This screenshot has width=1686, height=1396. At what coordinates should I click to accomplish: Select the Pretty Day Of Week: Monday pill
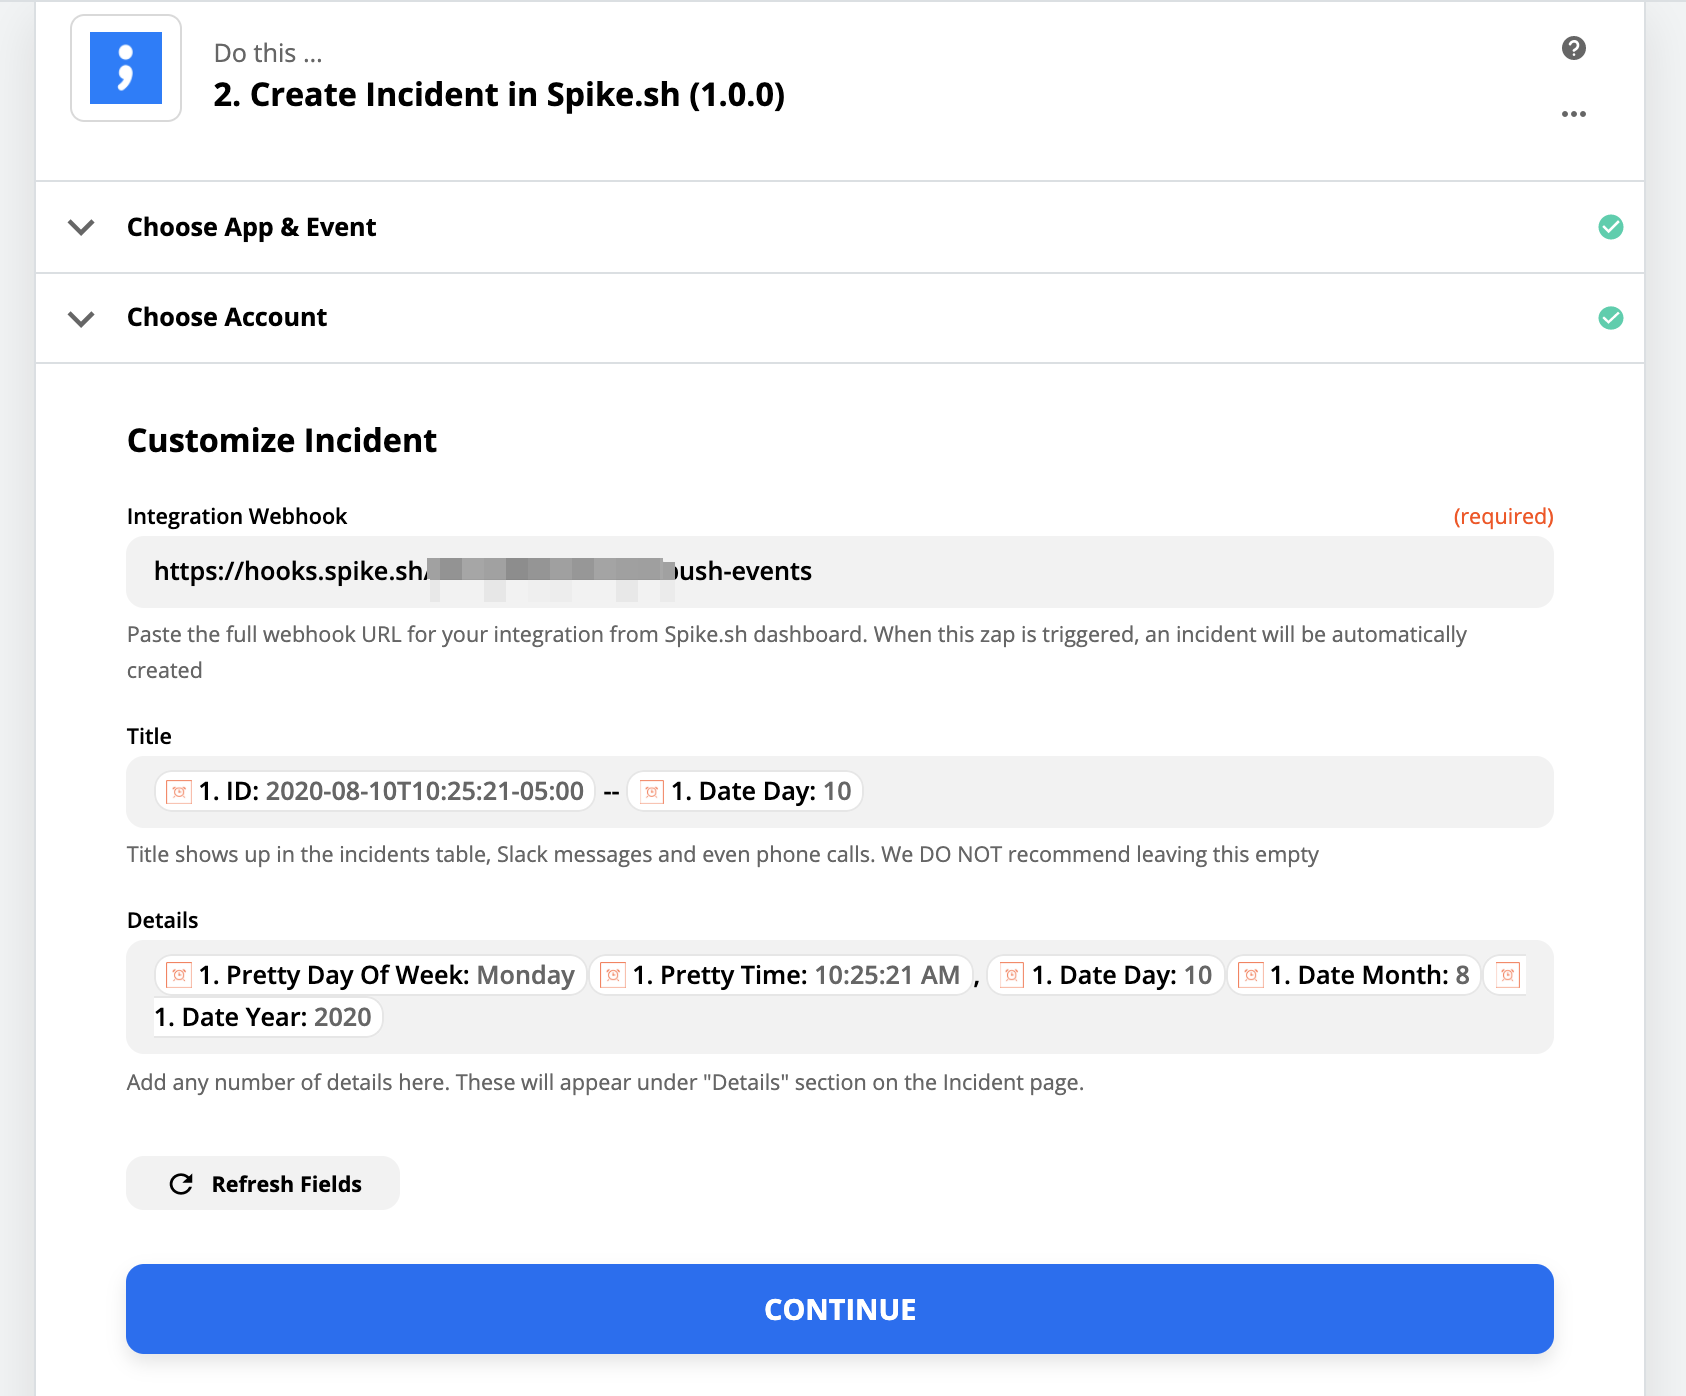pos(371,975)
